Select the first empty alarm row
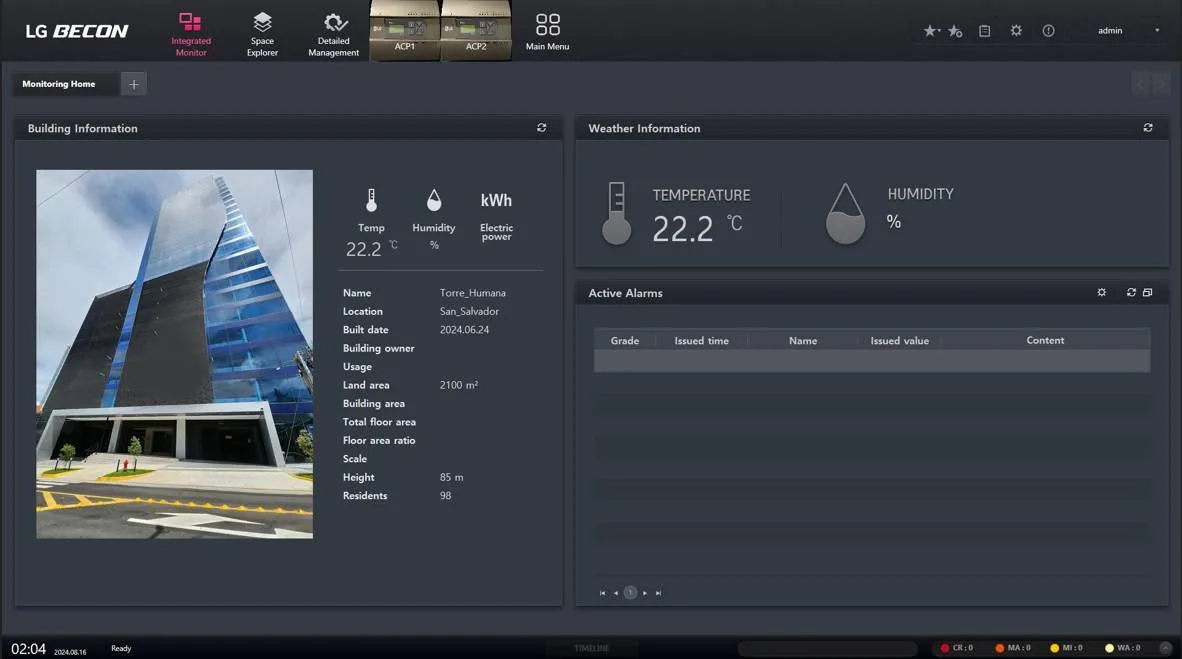 [872, 361]
